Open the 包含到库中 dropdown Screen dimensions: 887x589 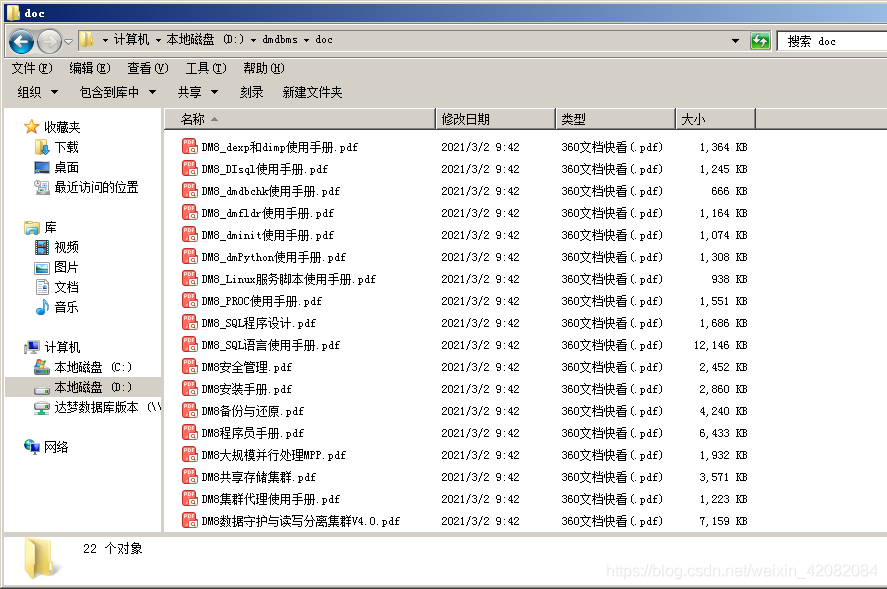coord(118,92)
